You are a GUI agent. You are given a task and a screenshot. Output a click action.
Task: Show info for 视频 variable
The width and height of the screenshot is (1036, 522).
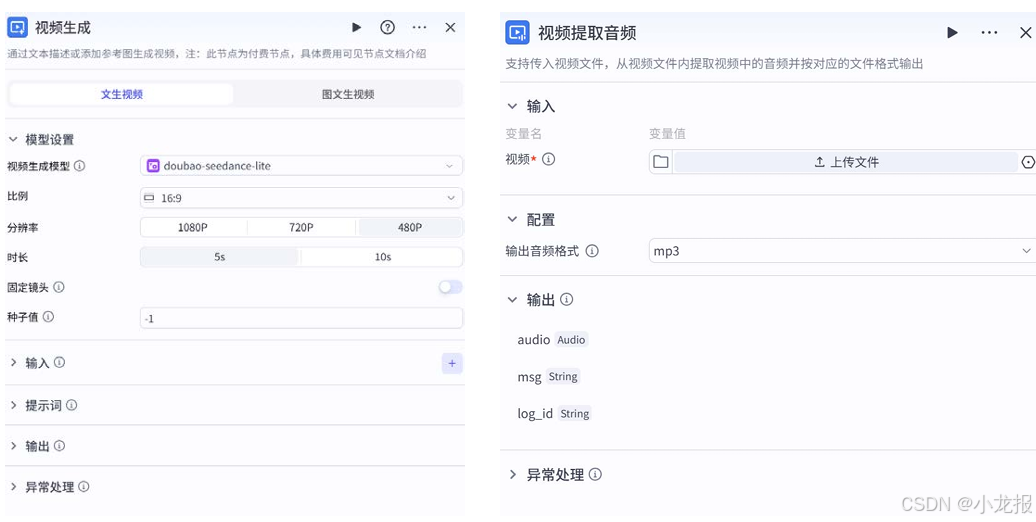548,159
